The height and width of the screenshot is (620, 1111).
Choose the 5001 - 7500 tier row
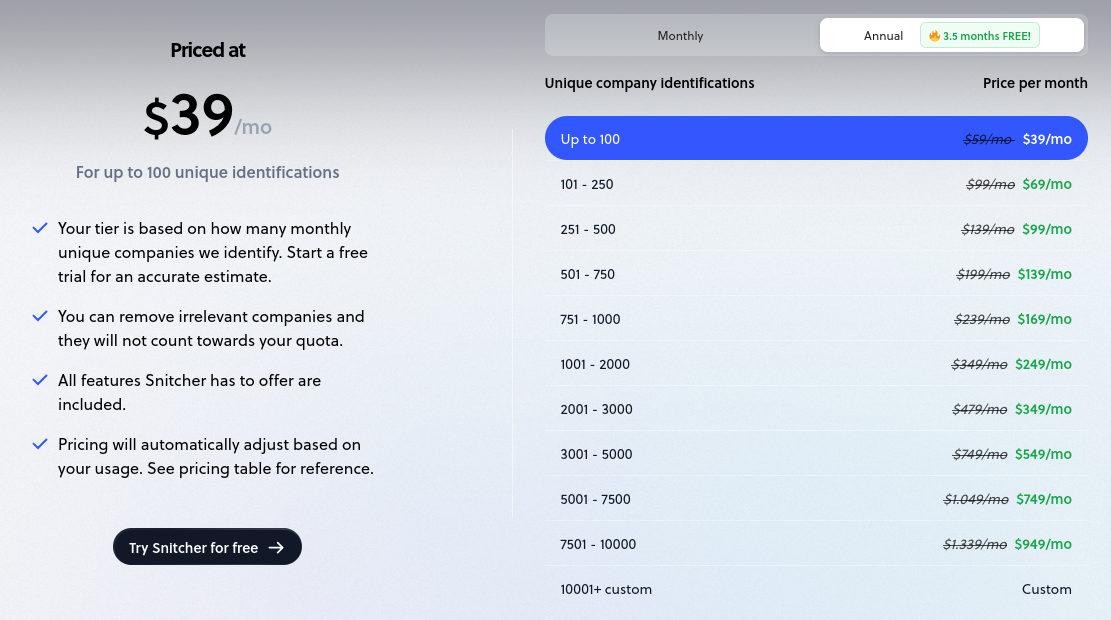pos(816,499)
